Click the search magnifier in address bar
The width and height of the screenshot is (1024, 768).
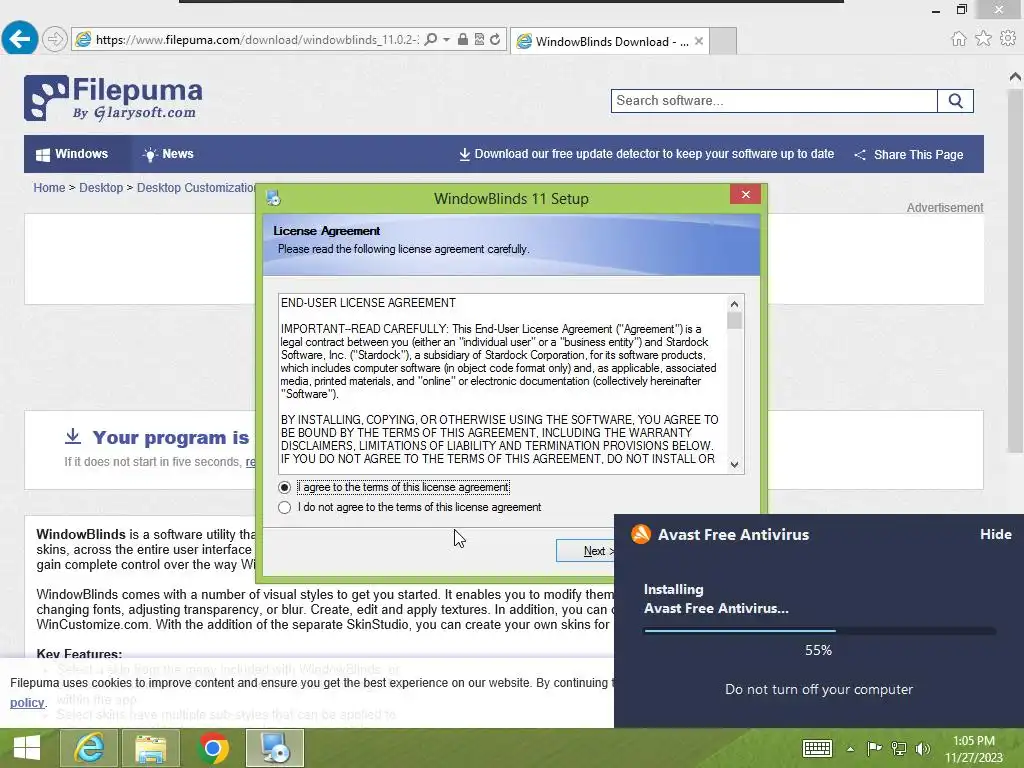pyautogui.click(x=430, y=39)
